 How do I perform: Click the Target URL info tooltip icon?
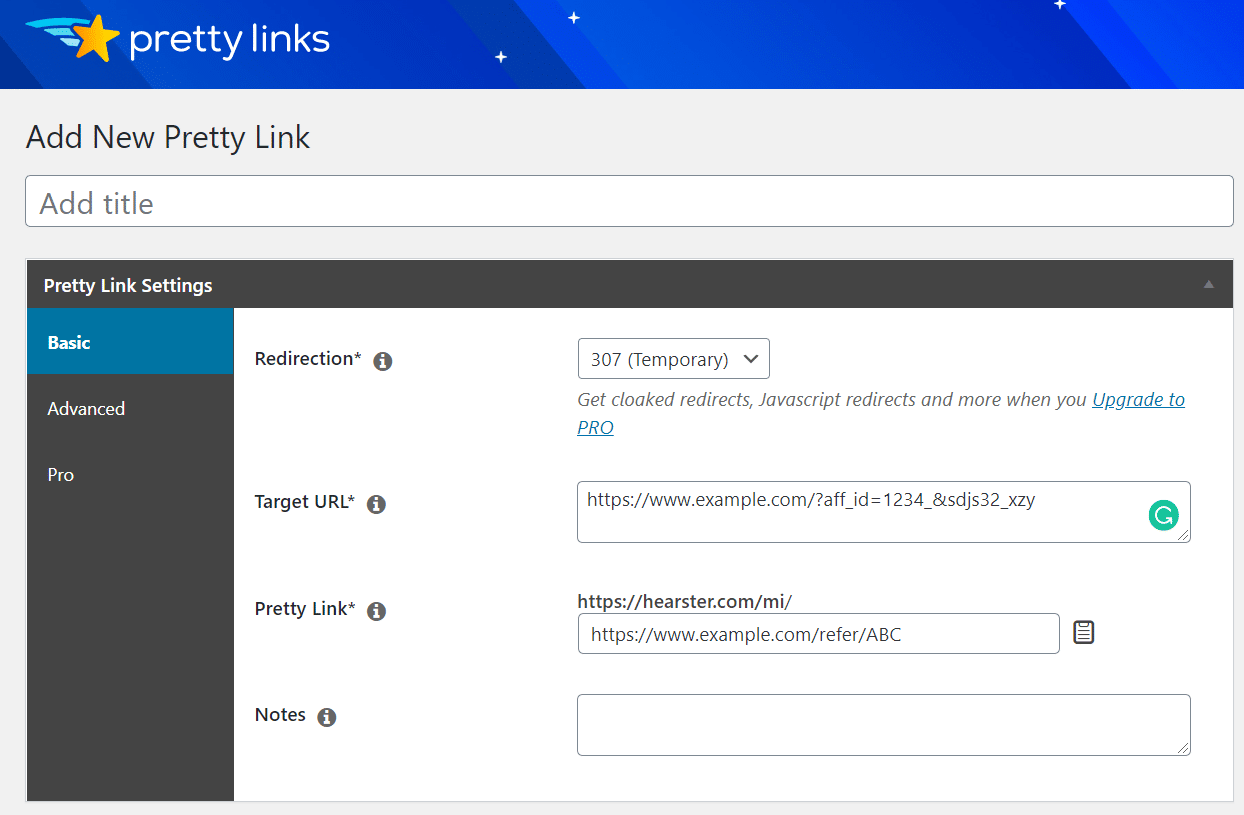(x=376, y=505)
